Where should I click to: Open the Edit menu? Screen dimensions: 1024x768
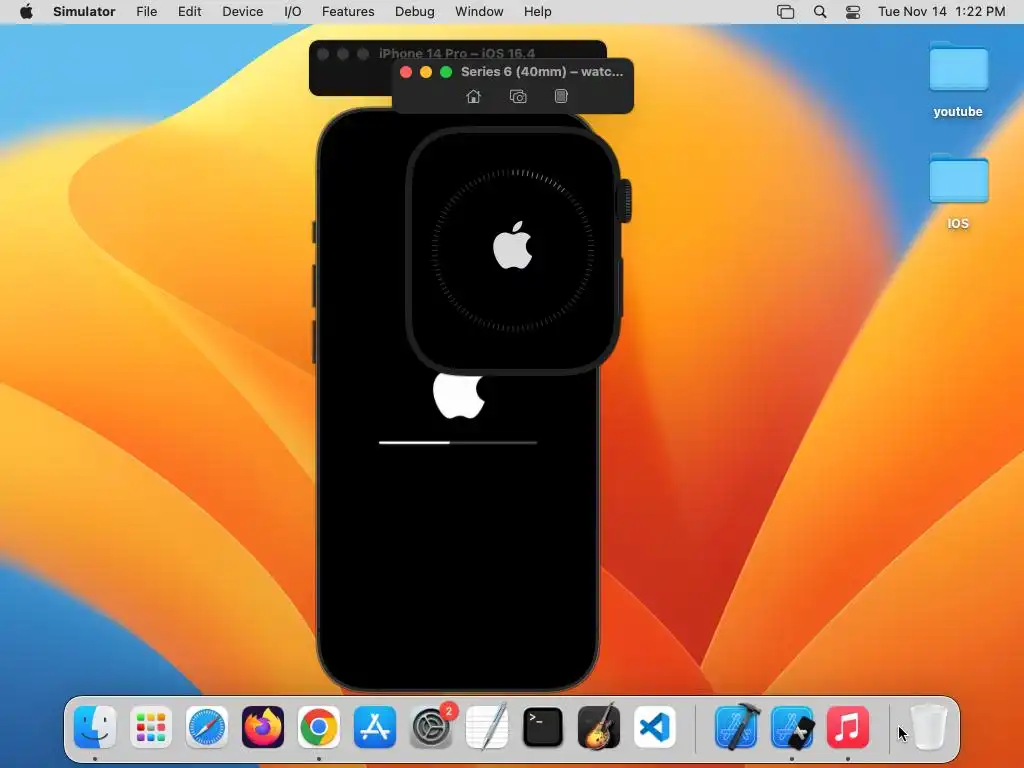pos(189,12)
